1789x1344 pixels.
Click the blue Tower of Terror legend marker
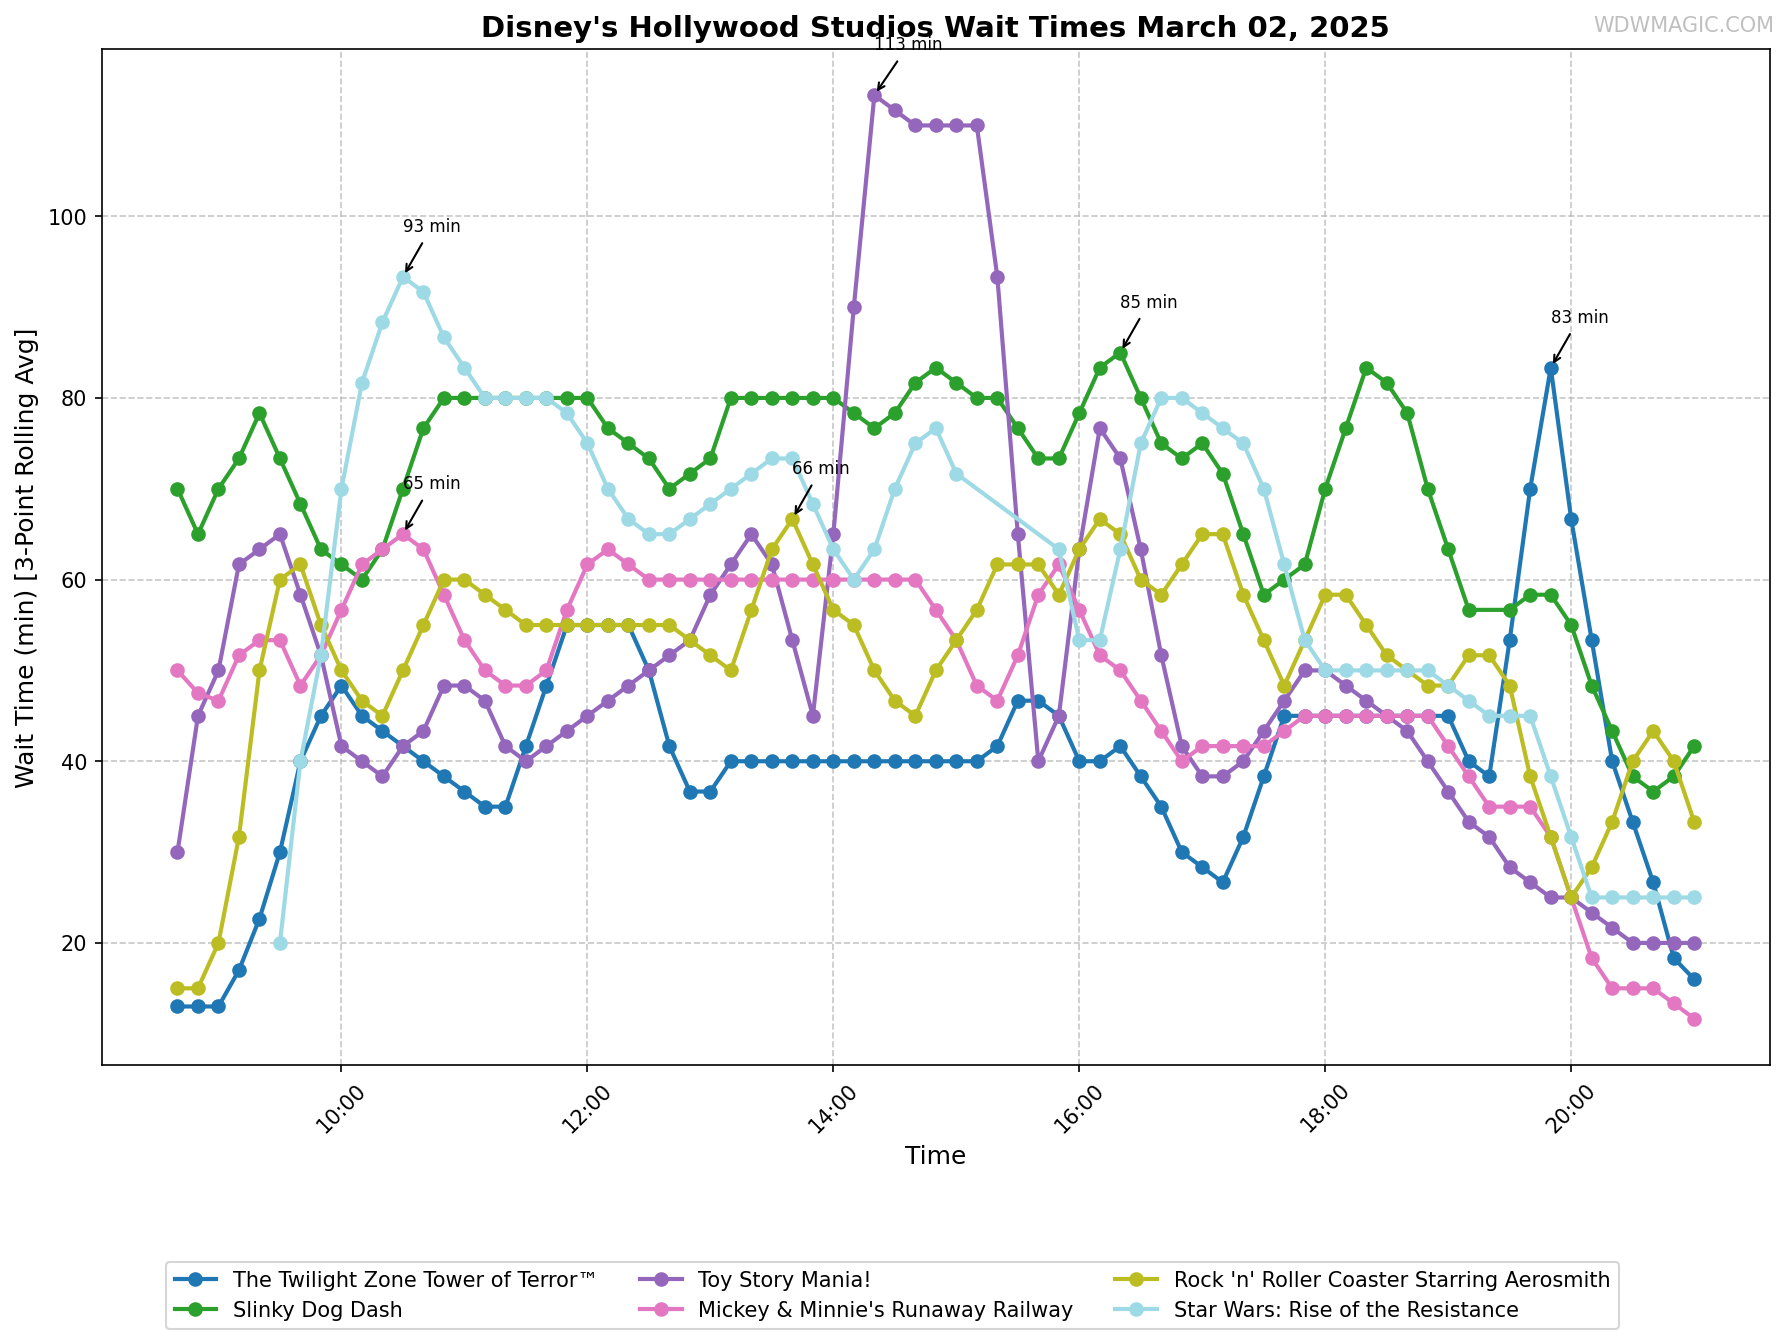(196, 1280)
